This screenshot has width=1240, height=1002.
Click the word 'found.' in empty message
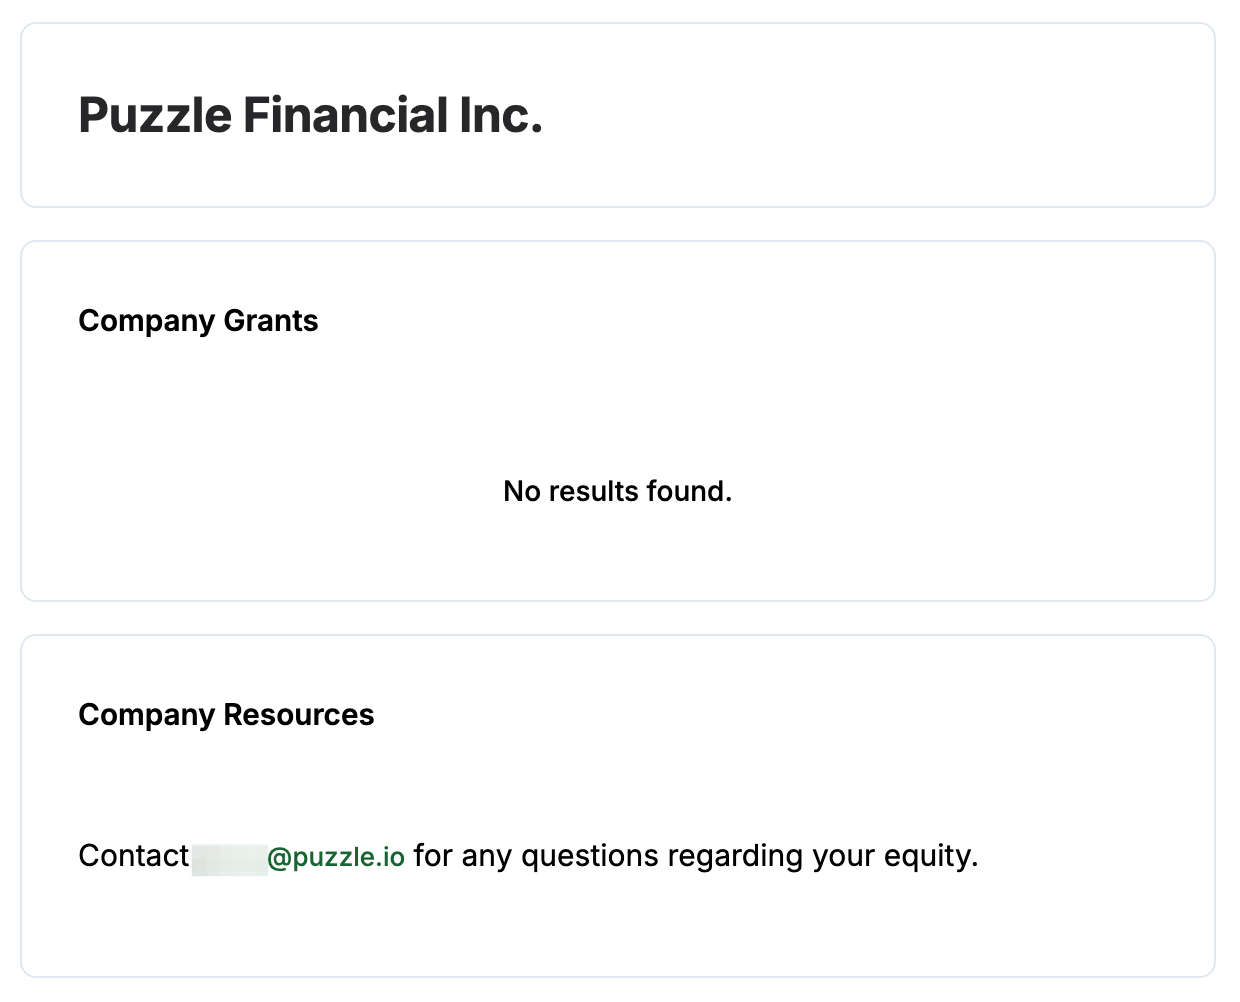689,491
